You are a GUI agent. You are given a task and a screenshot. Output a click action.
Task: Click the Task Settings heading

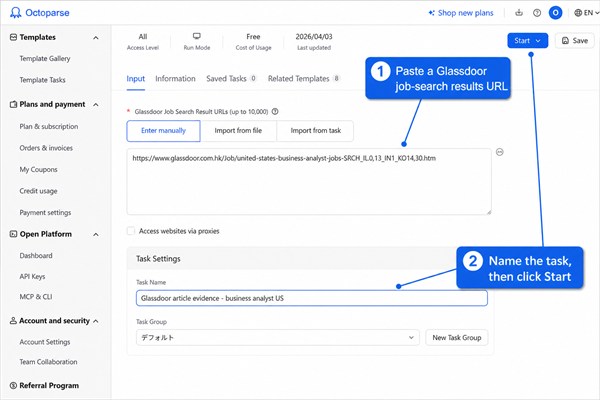158,259
